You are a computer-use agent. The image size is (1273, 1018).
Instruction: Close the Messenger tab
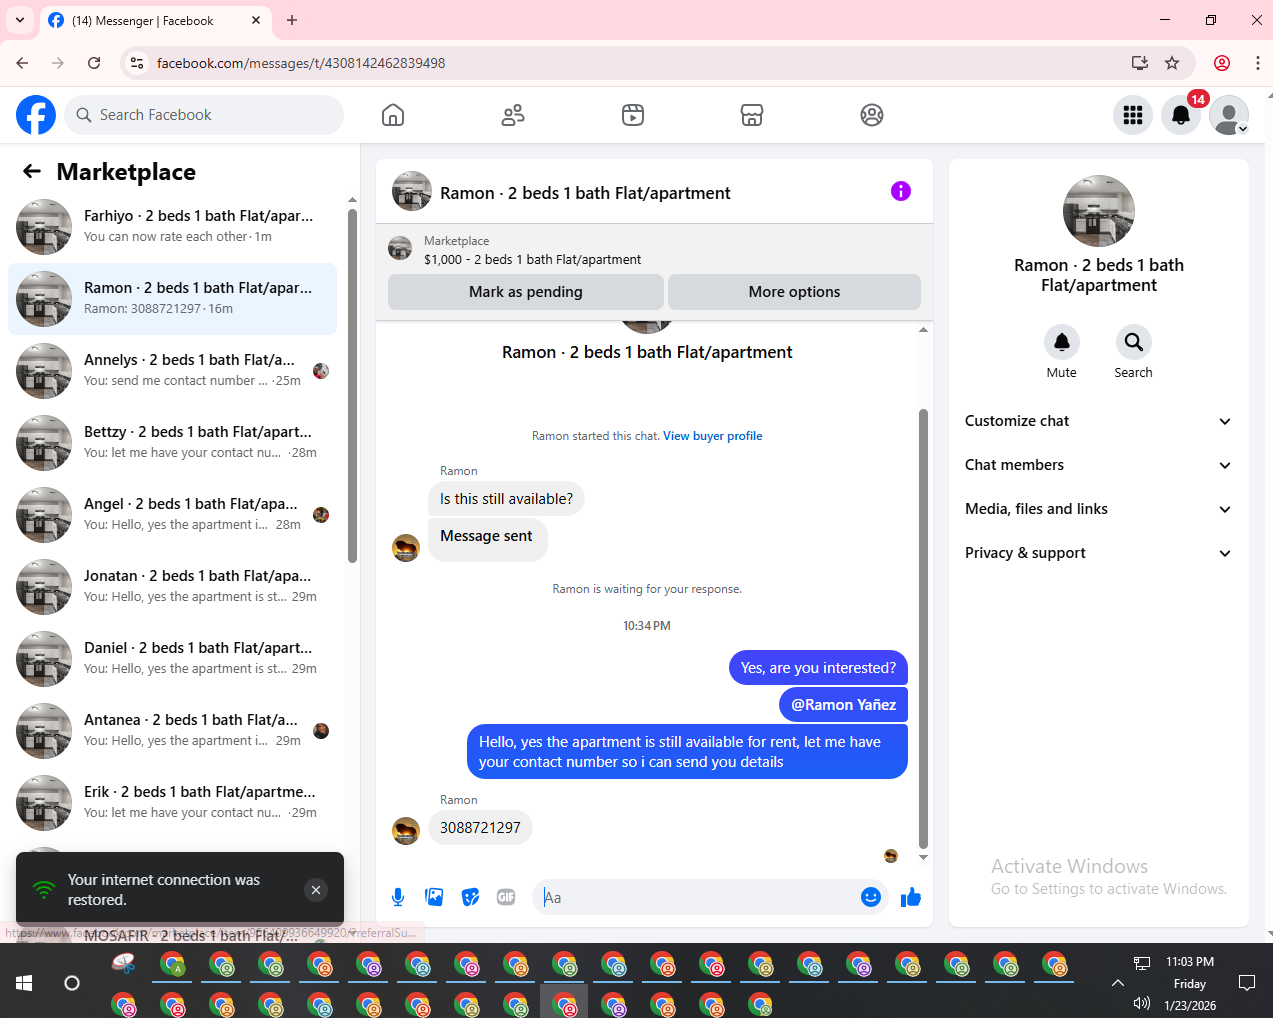click(256, 20)
